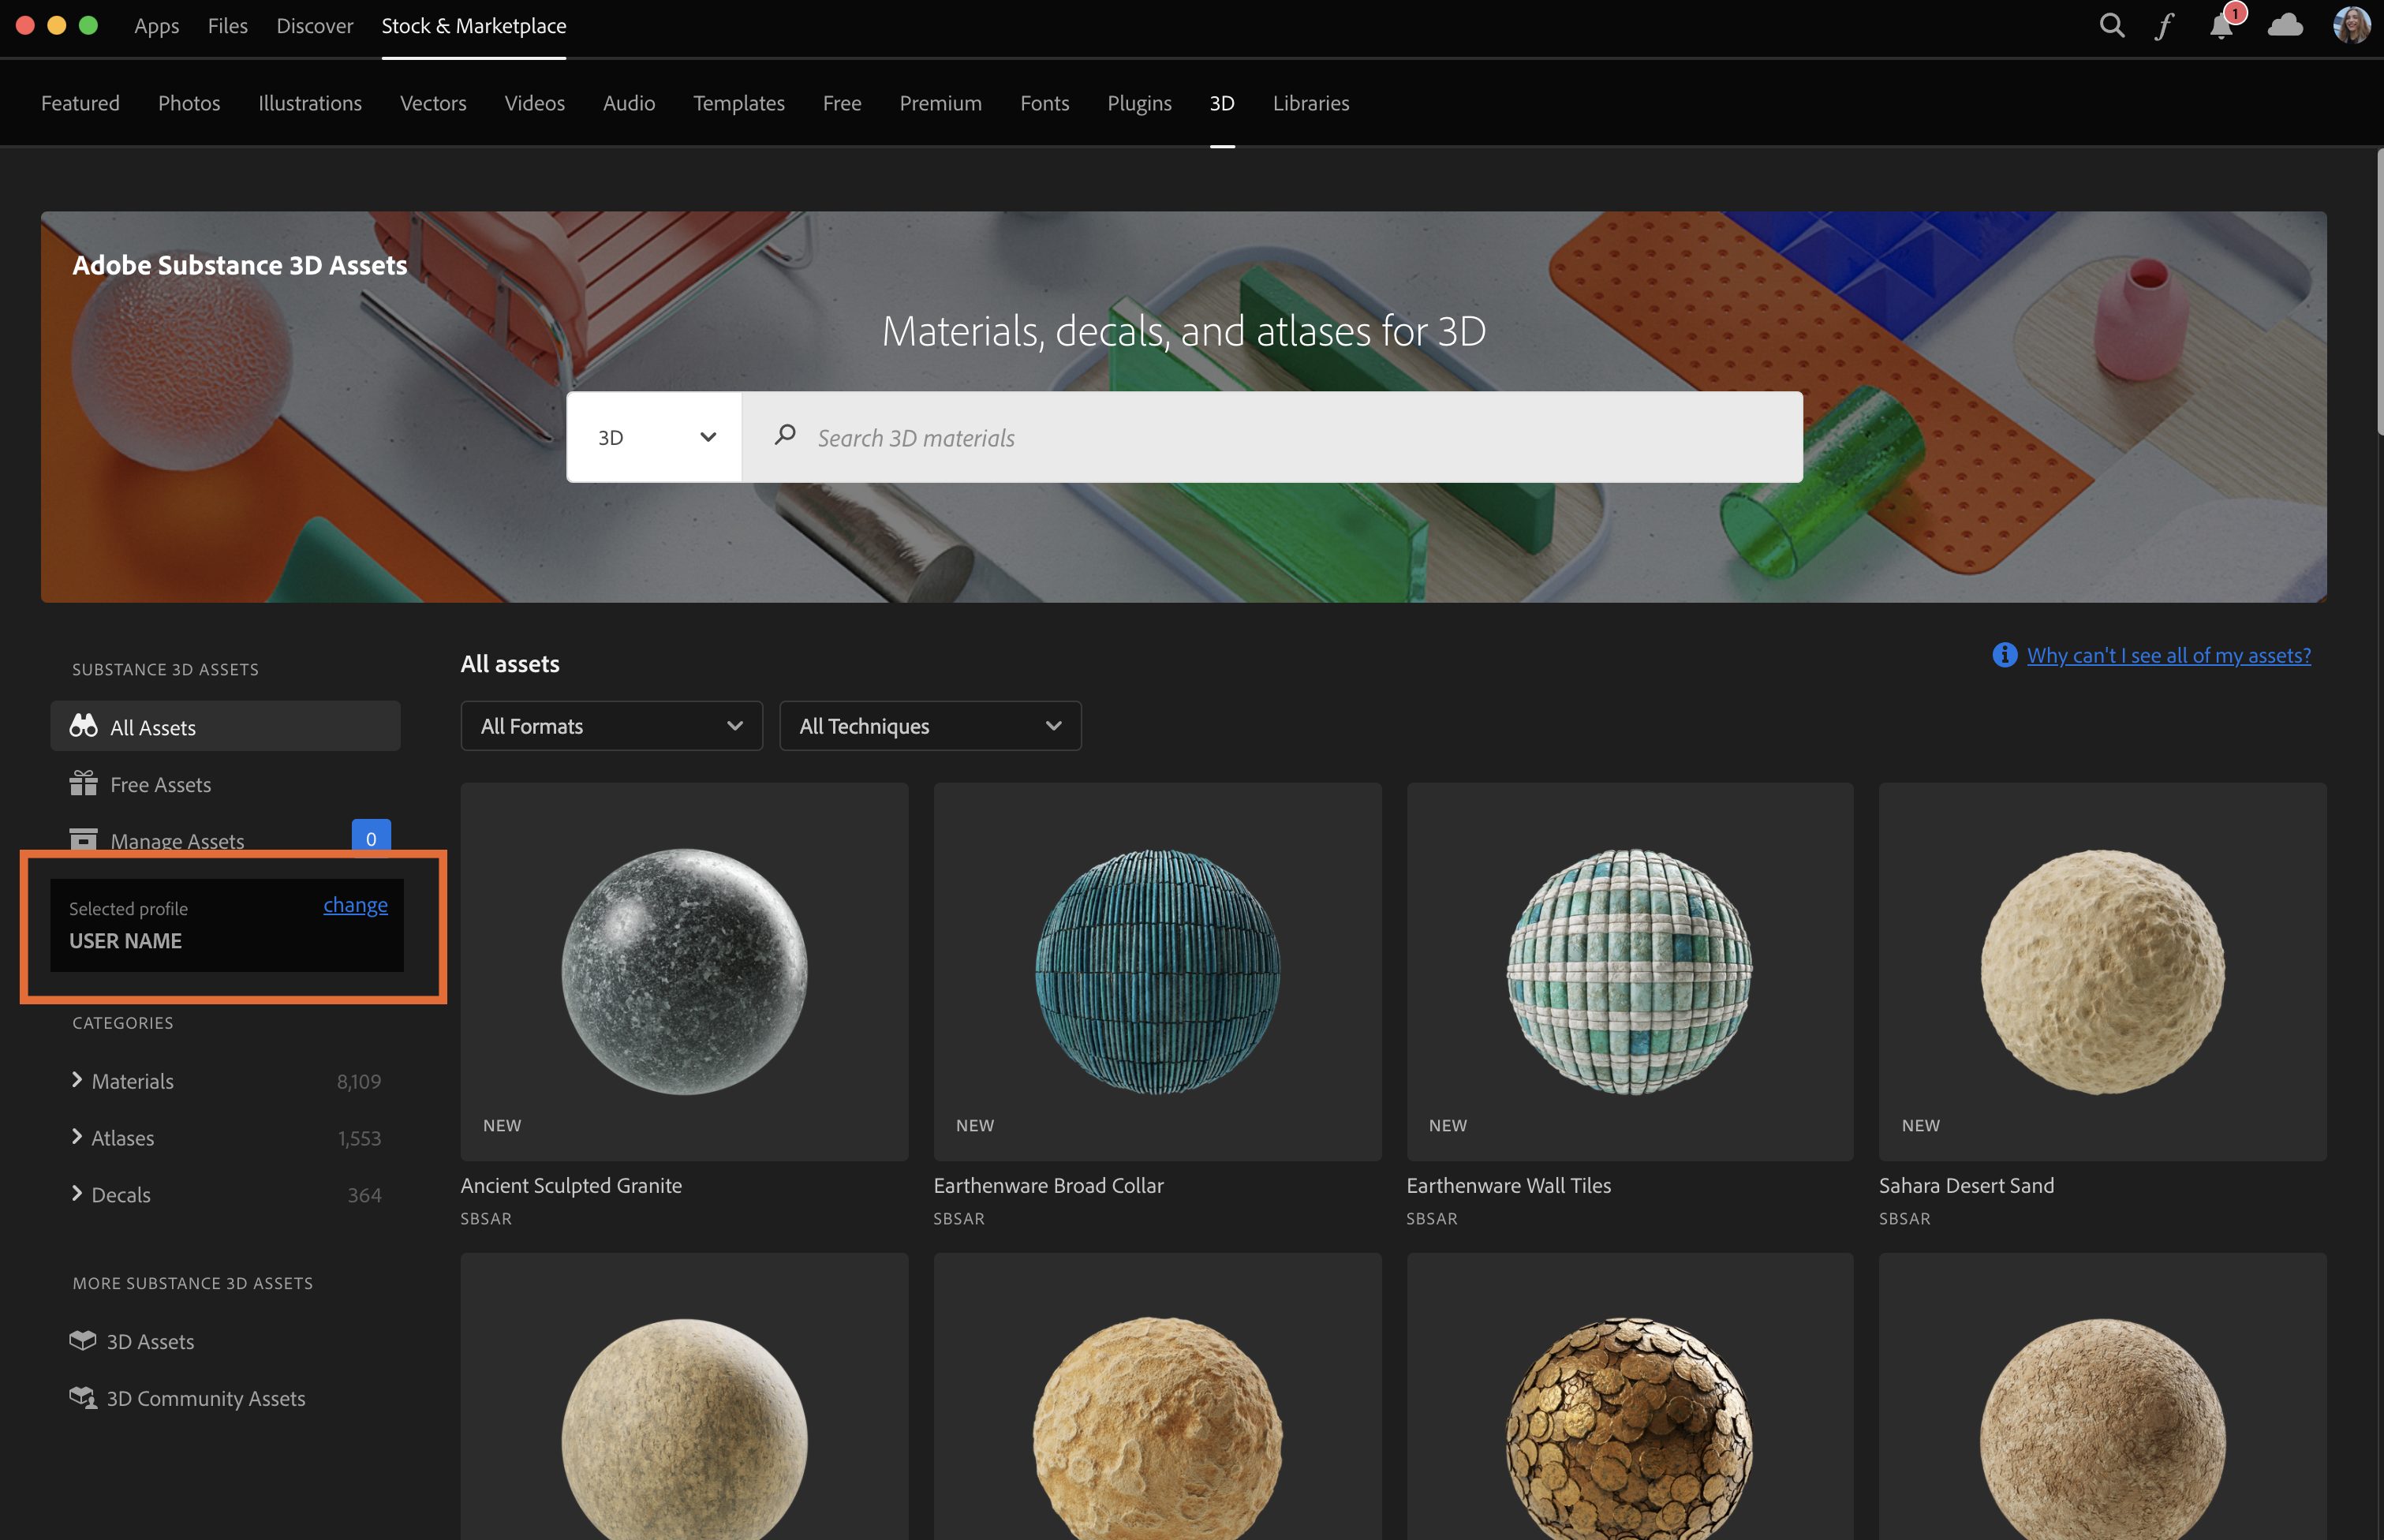2384x1540 pixels.
Task: Open the All Formats dropdown
Action: [611, 726]
